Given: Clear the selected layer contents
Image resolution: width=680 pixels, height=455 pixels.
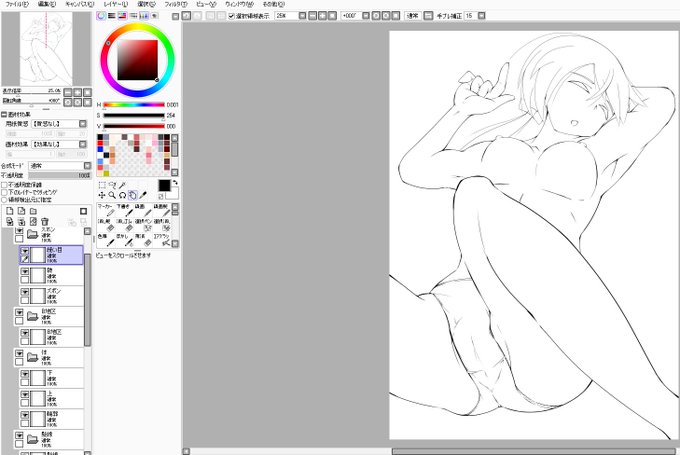Looking at the screenshot, I should (x=33, y=222).
